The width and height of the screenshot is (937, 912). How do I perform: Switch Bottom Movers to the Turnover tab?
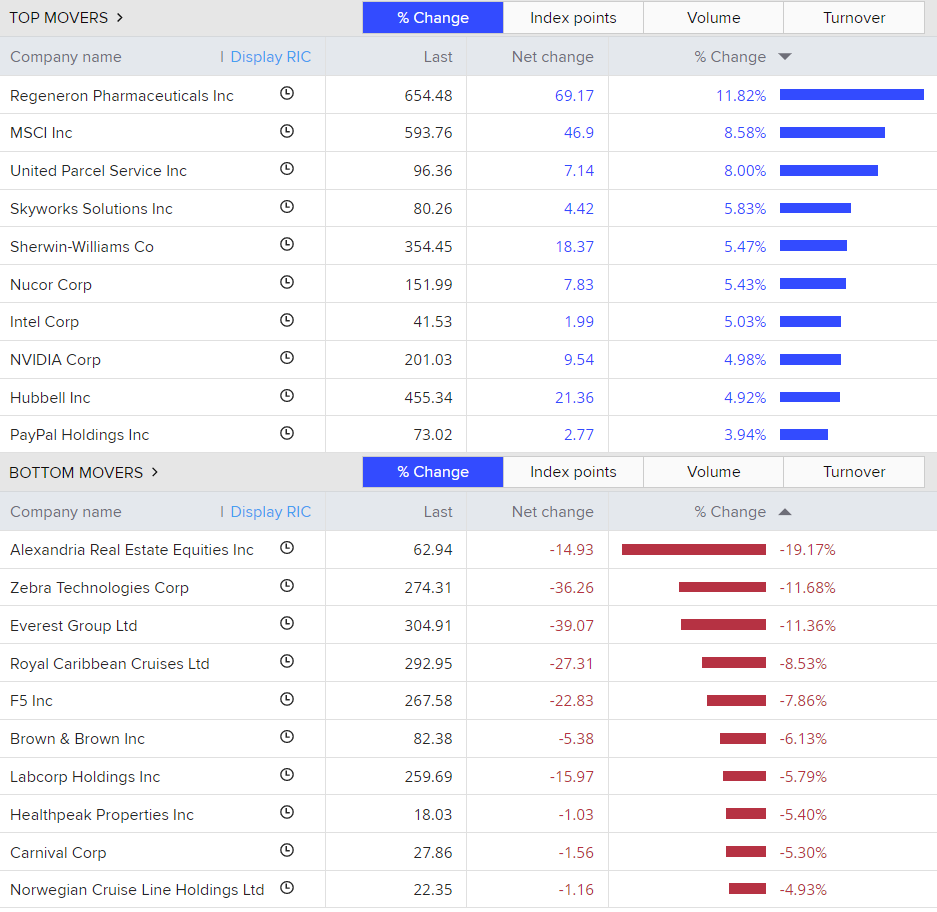[x=853, y=472]
